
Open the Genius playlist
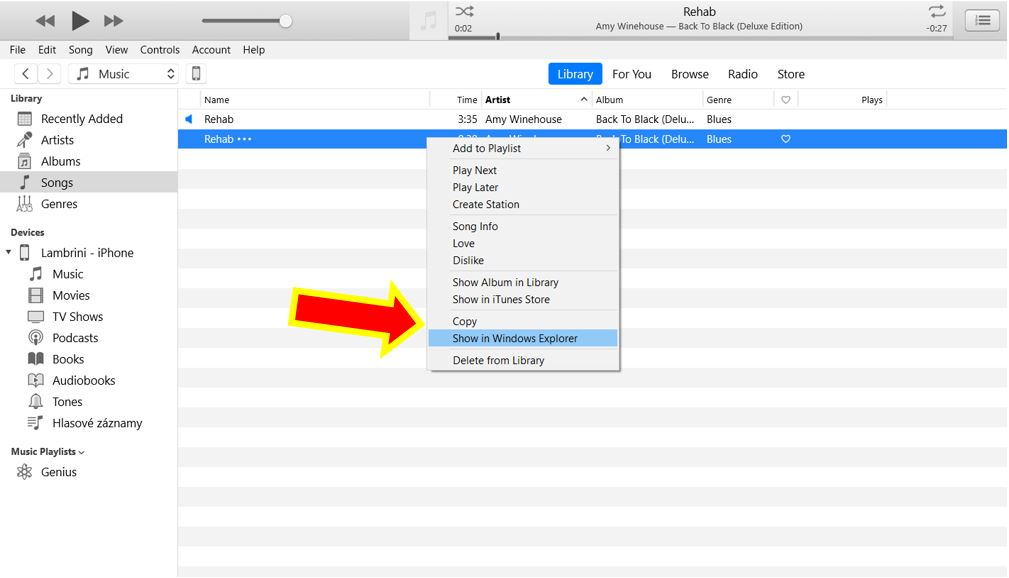click(89, 472)
